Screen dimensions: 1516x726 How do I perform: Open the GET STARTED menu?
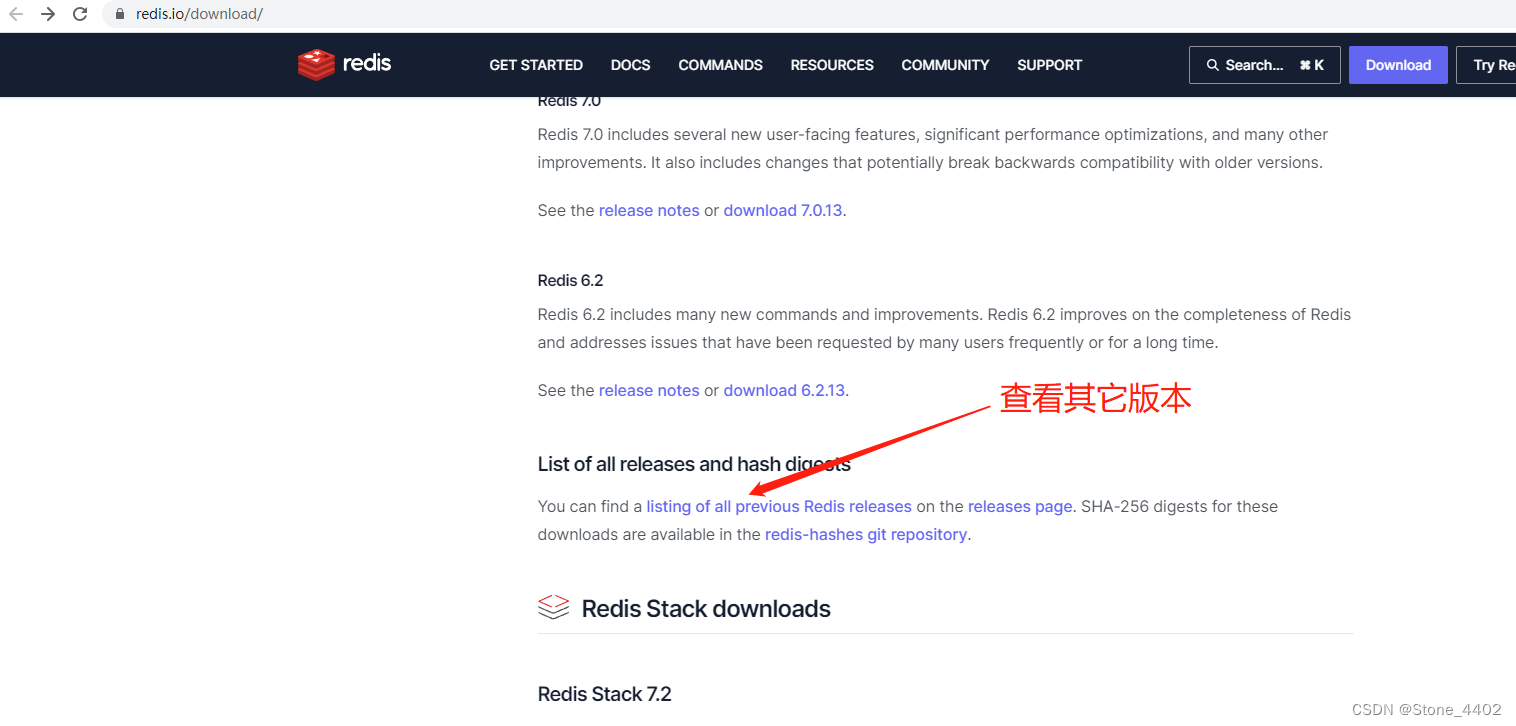(x=536, y=65)
